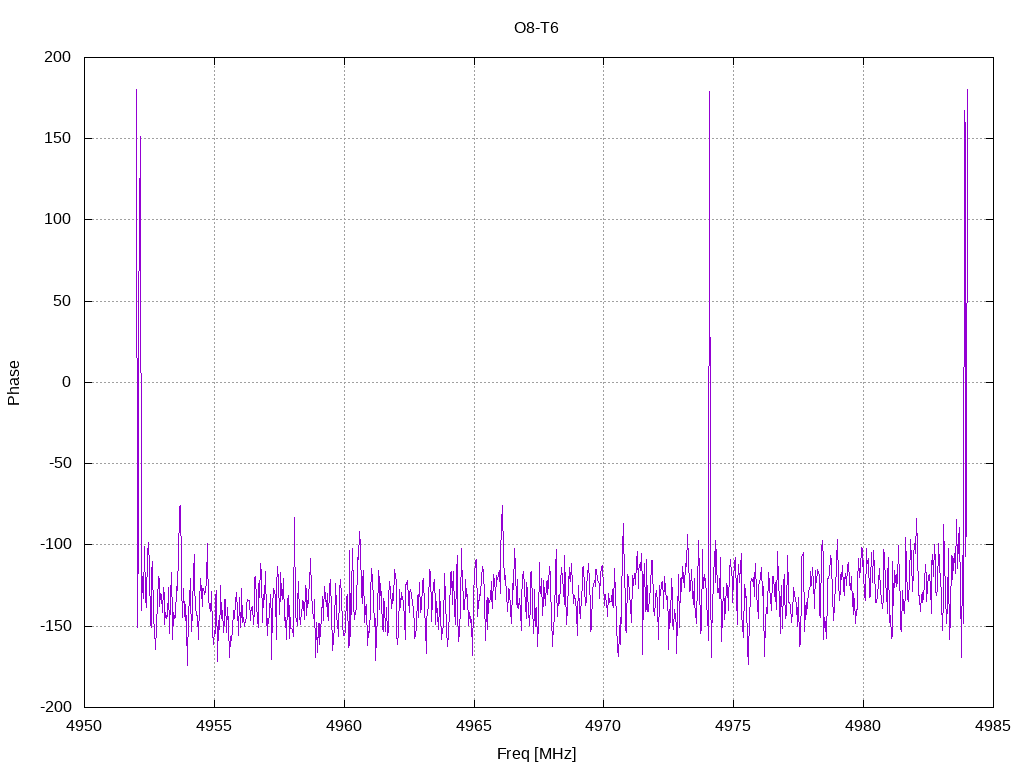This screenshot has height=768, width=1024.
Task: Click the x-axis tick label 4955
Action: coord(214,726)
